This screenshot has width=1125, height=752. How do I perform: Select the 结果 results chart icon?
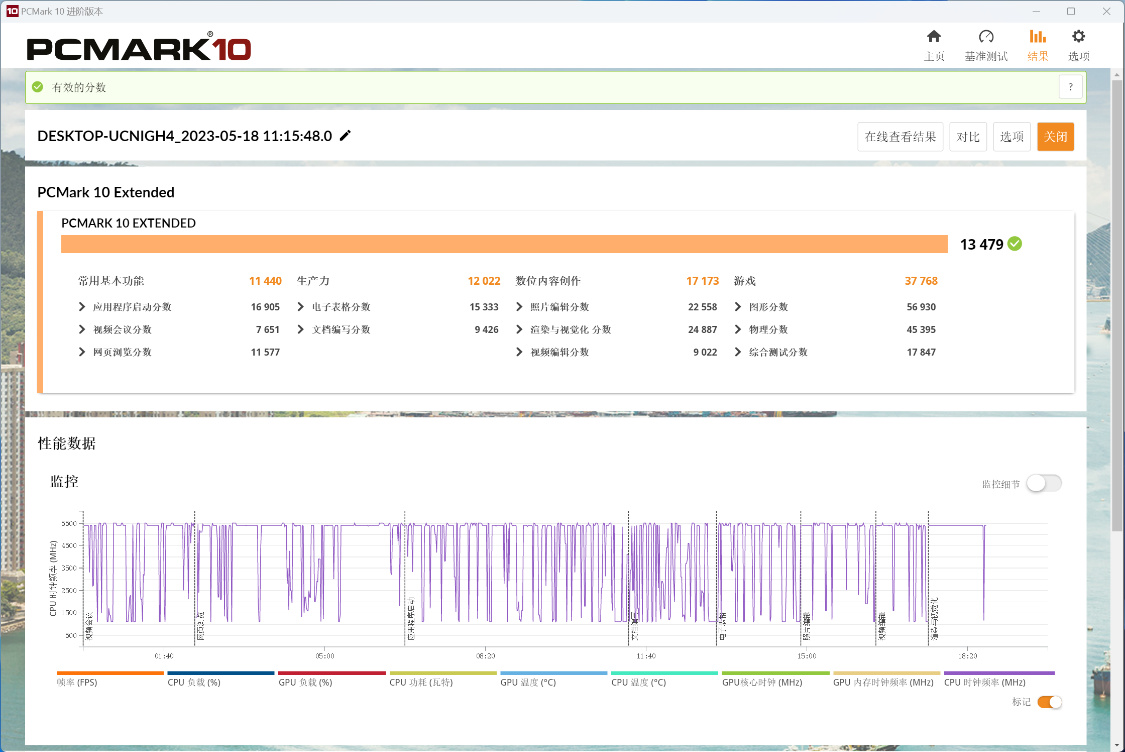click(1037, 37)
